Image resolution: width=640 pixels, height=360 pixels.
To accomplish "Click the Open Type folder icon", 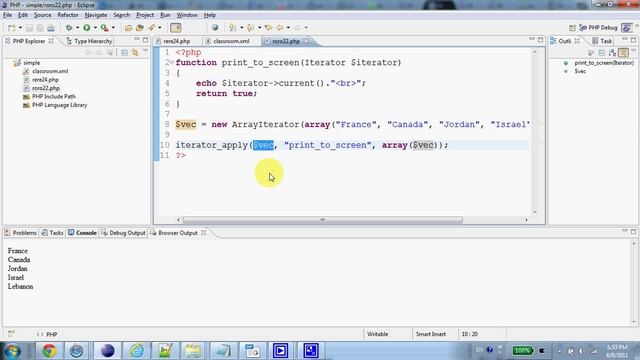I will (x=129, y=28).
